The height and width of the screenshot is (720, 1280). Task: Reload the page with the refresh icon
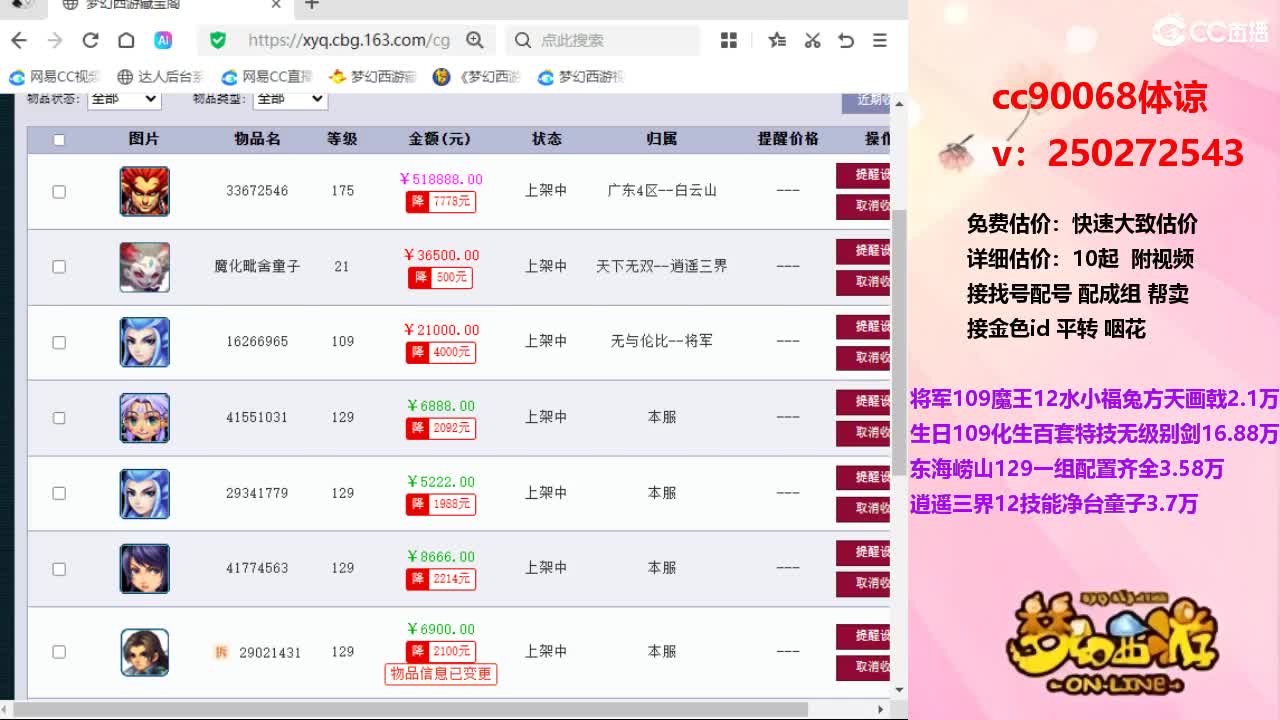point(90,40)
